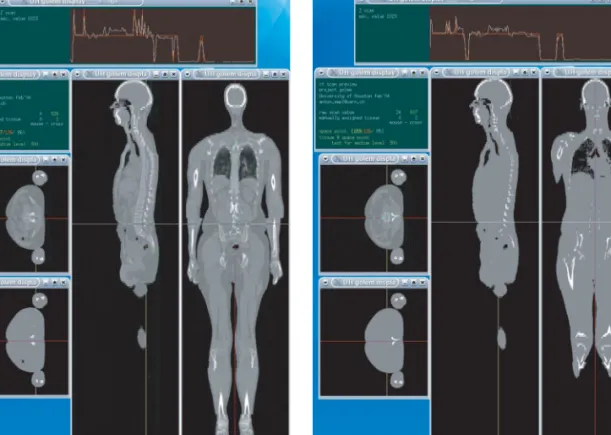Minimize the teal info window in left screenshot

46,74
